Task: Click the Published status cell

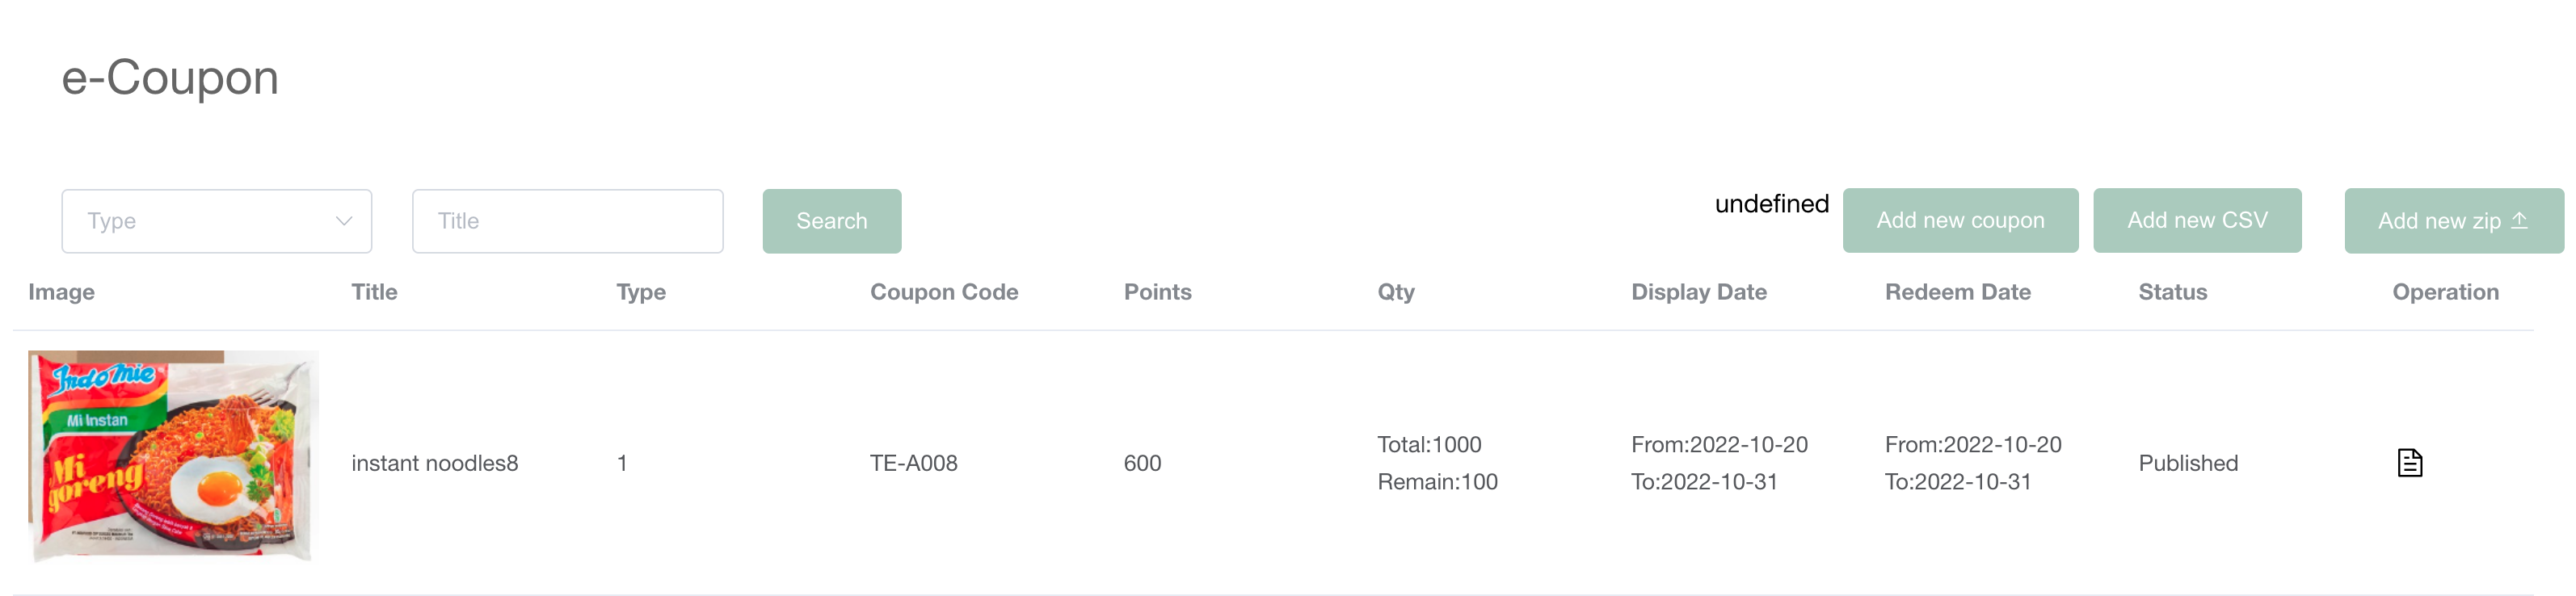Action: pos(2187,463)
